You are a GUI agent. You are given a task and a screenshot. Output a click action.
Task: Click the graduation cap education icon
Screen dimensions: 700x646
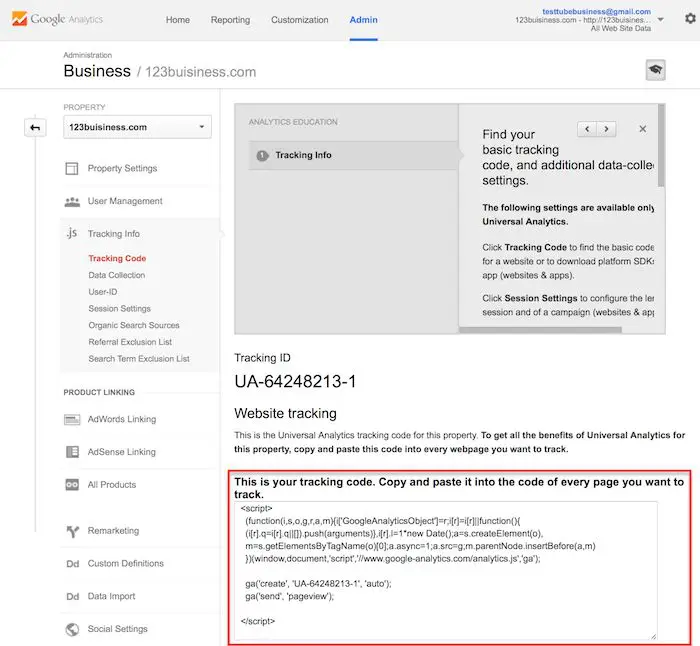[656, 69]
